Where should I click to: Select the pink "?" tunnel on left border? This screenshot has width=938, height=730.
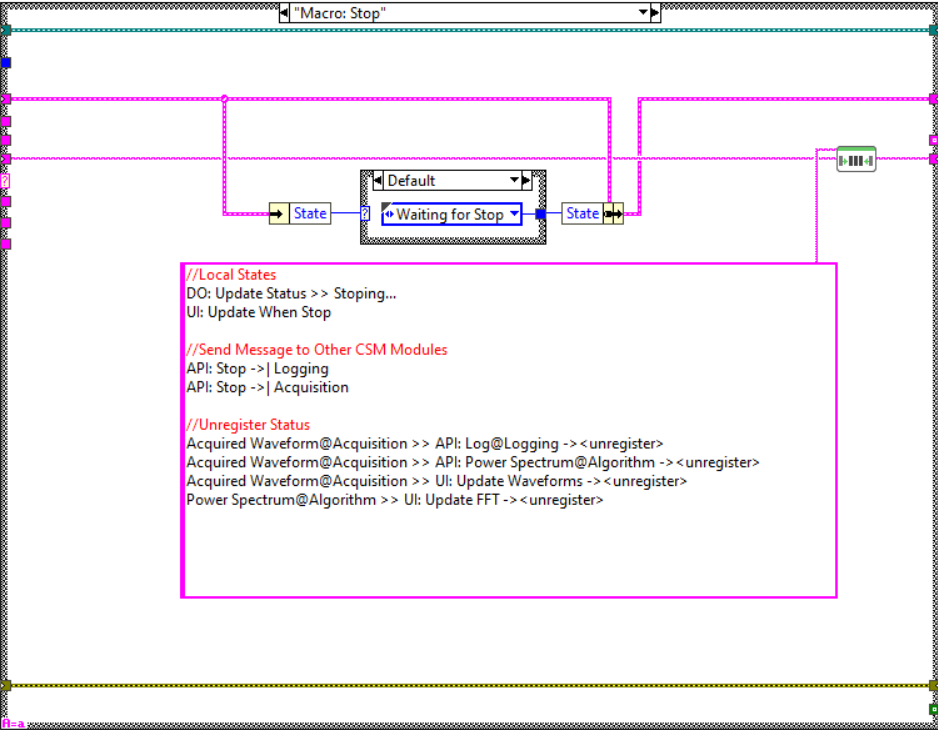click(5, 181)
